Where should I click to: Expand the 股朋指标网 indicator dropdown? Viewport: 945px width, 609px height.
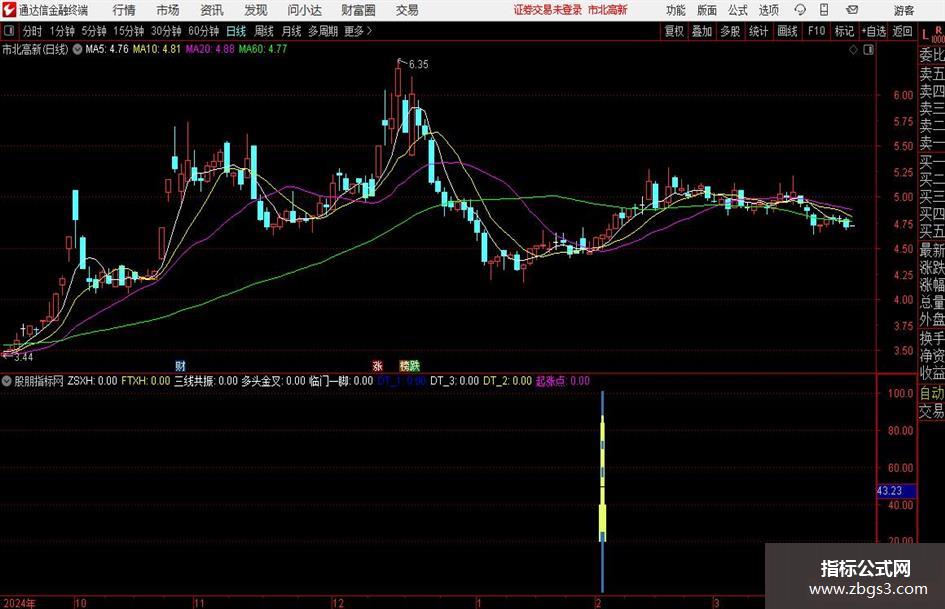point(7,380)
